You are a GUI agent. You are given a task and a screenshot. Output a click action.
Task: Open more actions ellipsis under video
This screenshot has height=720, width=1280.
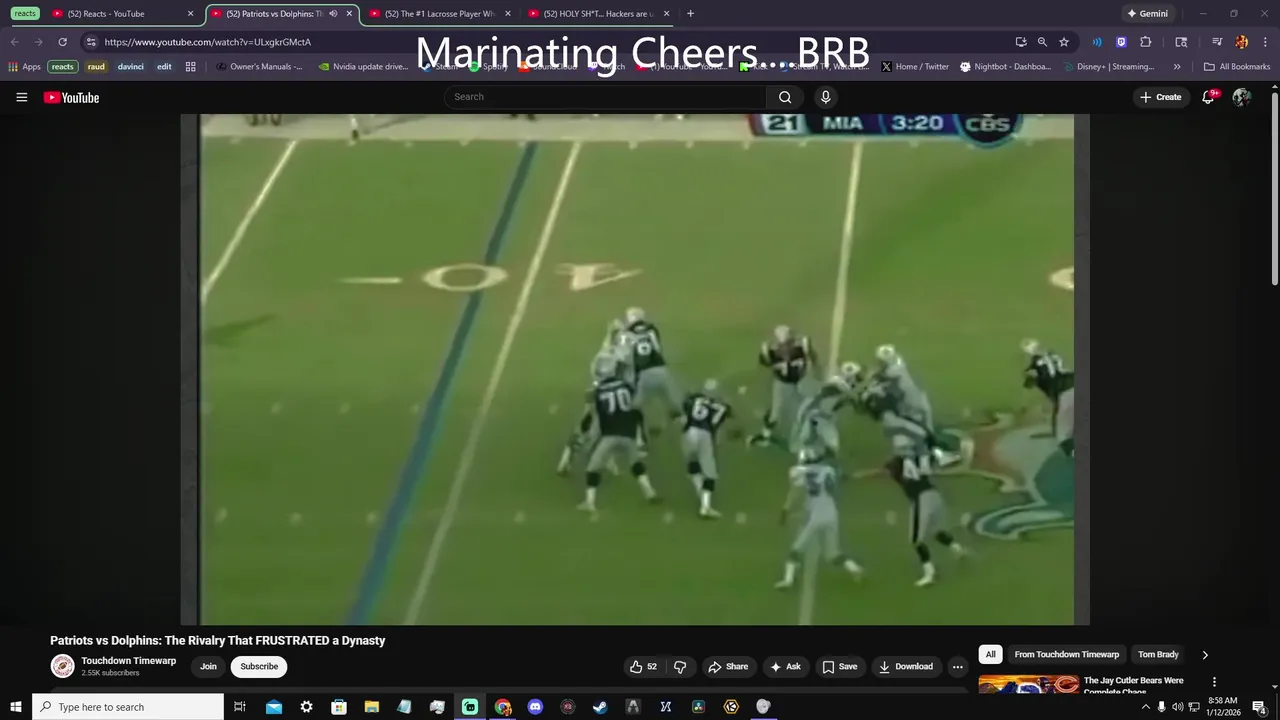[957, 667]
